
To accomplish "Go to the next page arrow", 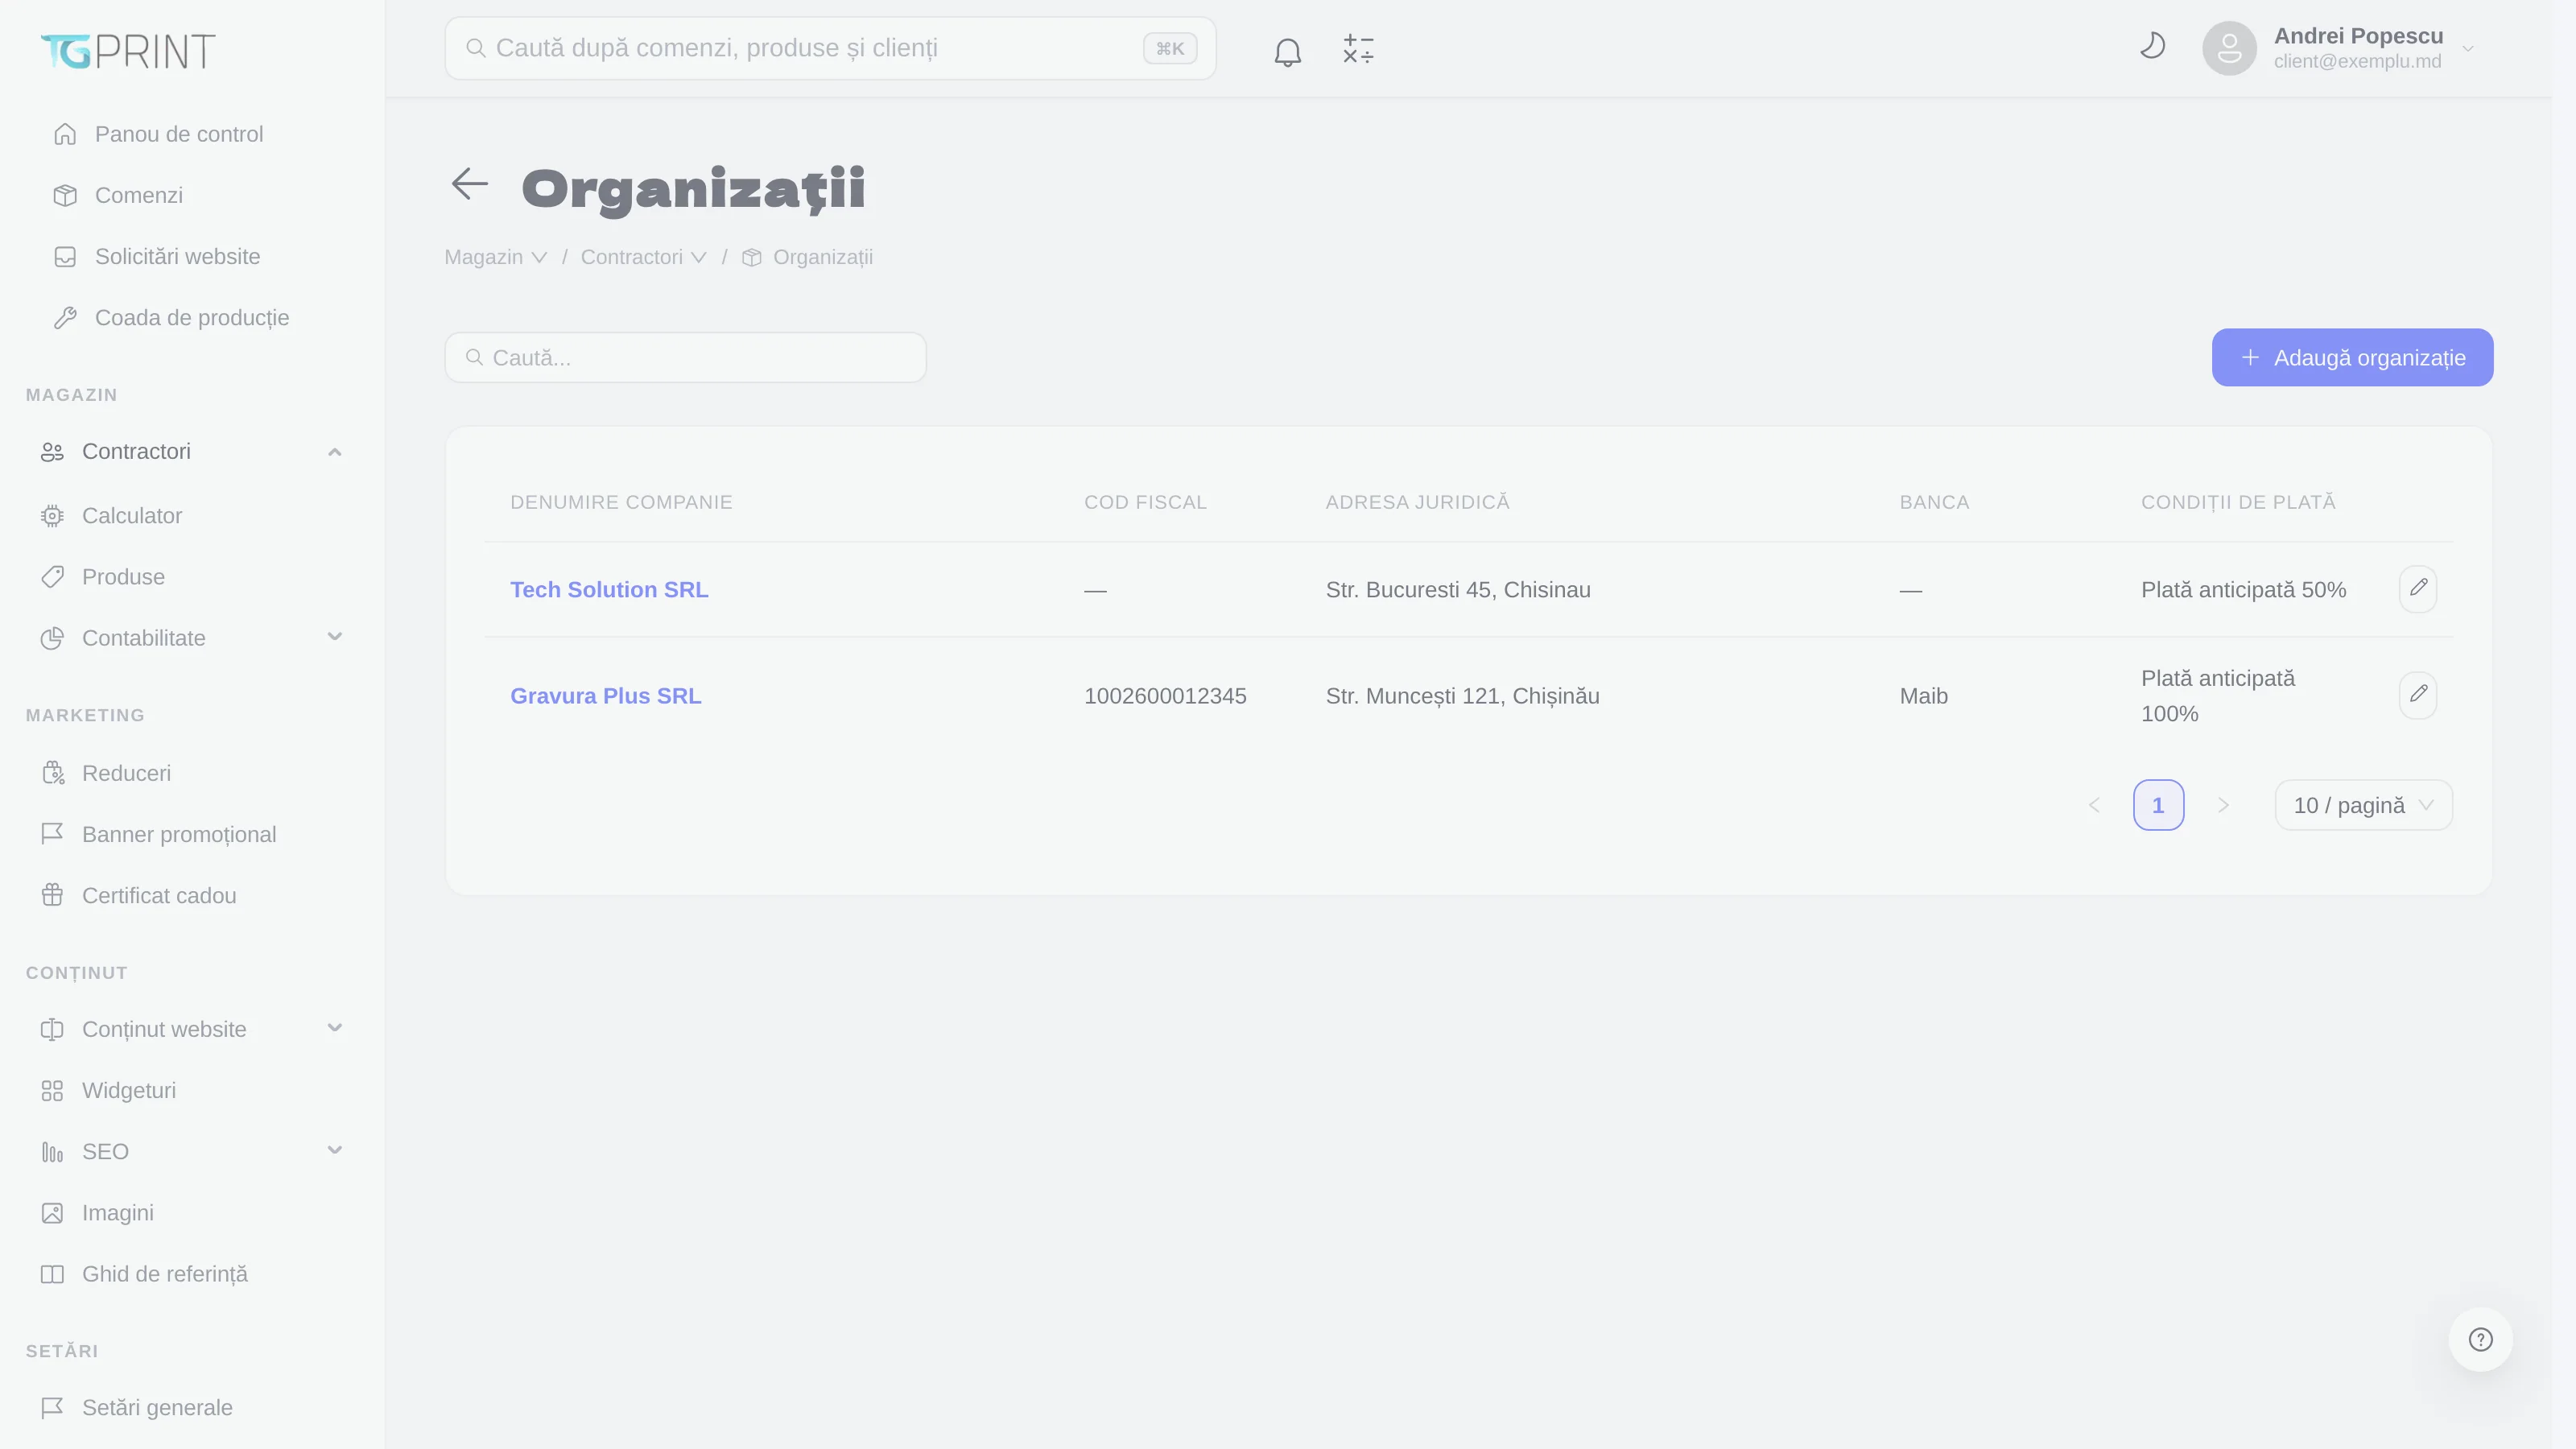I will (x=2223, y=805).
